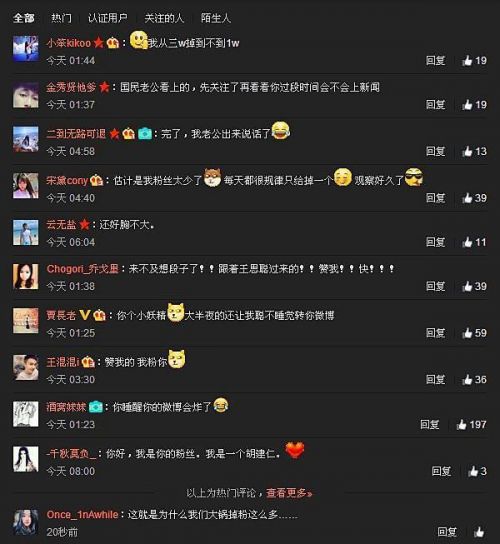The height and width of the screenshot is (544, 500).
Task: Select the 关注的人 tab
Action: click(x=164, y=18)
